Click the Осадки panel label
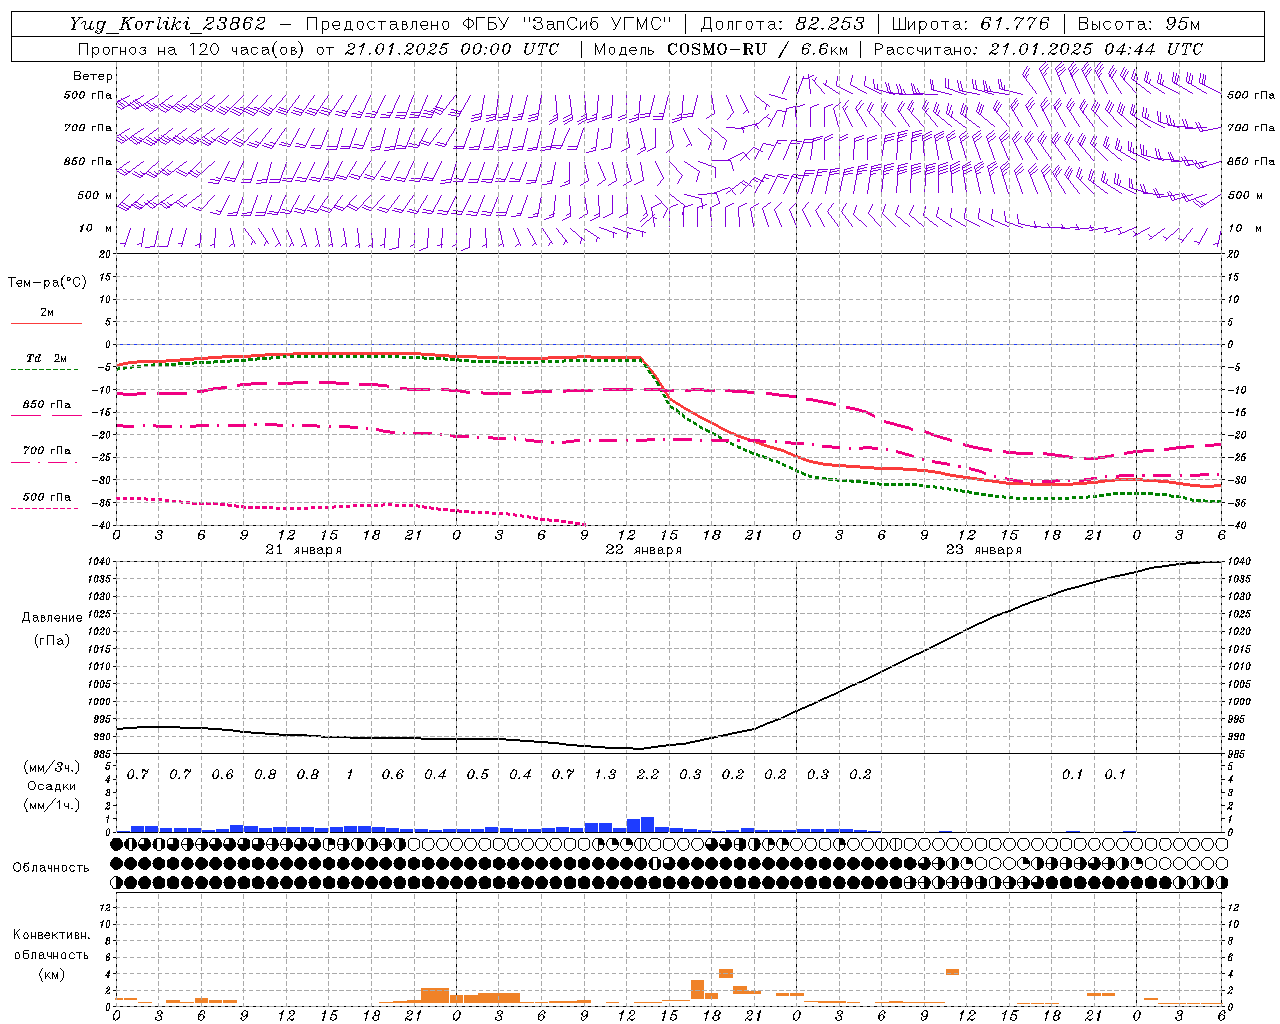Image resolution: width=1280 pixels, height=1024 pixels. (51, 786)
